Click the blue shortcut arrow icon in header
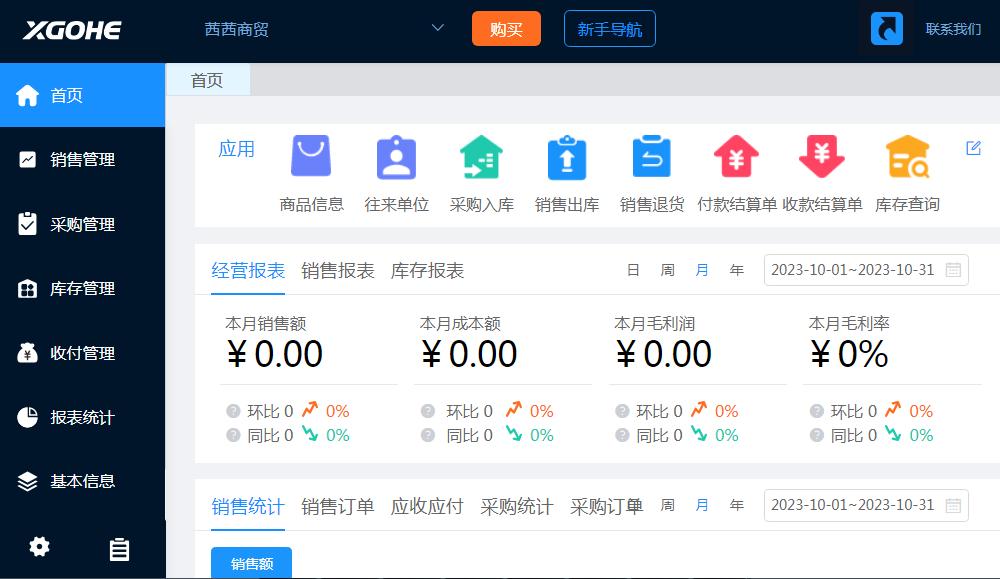 [x=887, y=29]
